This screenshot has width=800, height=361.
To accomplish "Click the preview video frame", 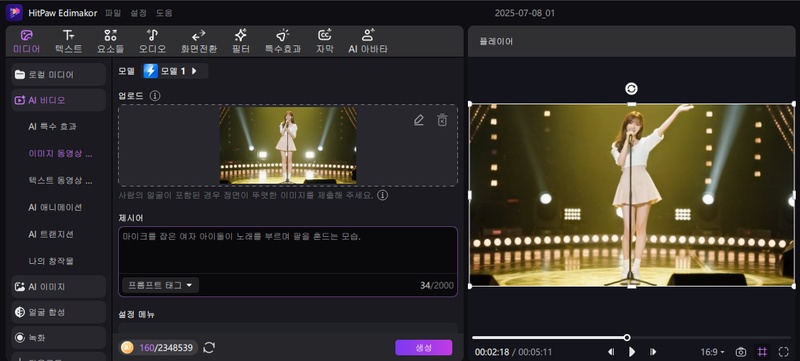I will pyautogui.click(x=631, y=195).
